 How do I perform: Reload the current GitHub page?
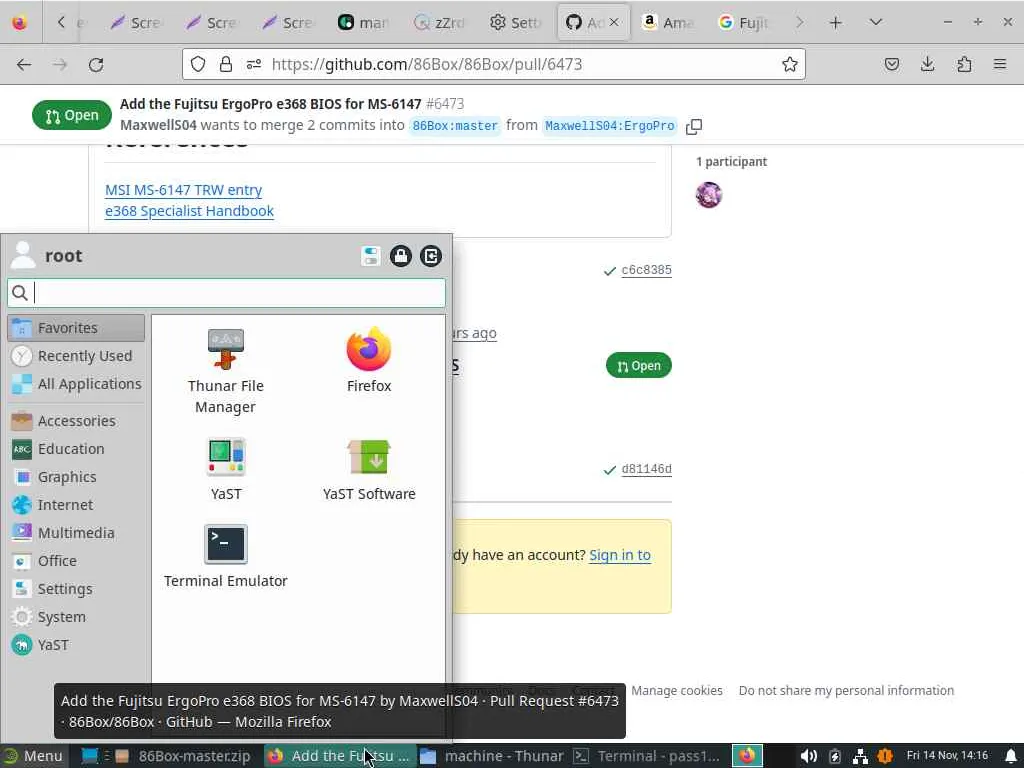click(x=96, y=65)
